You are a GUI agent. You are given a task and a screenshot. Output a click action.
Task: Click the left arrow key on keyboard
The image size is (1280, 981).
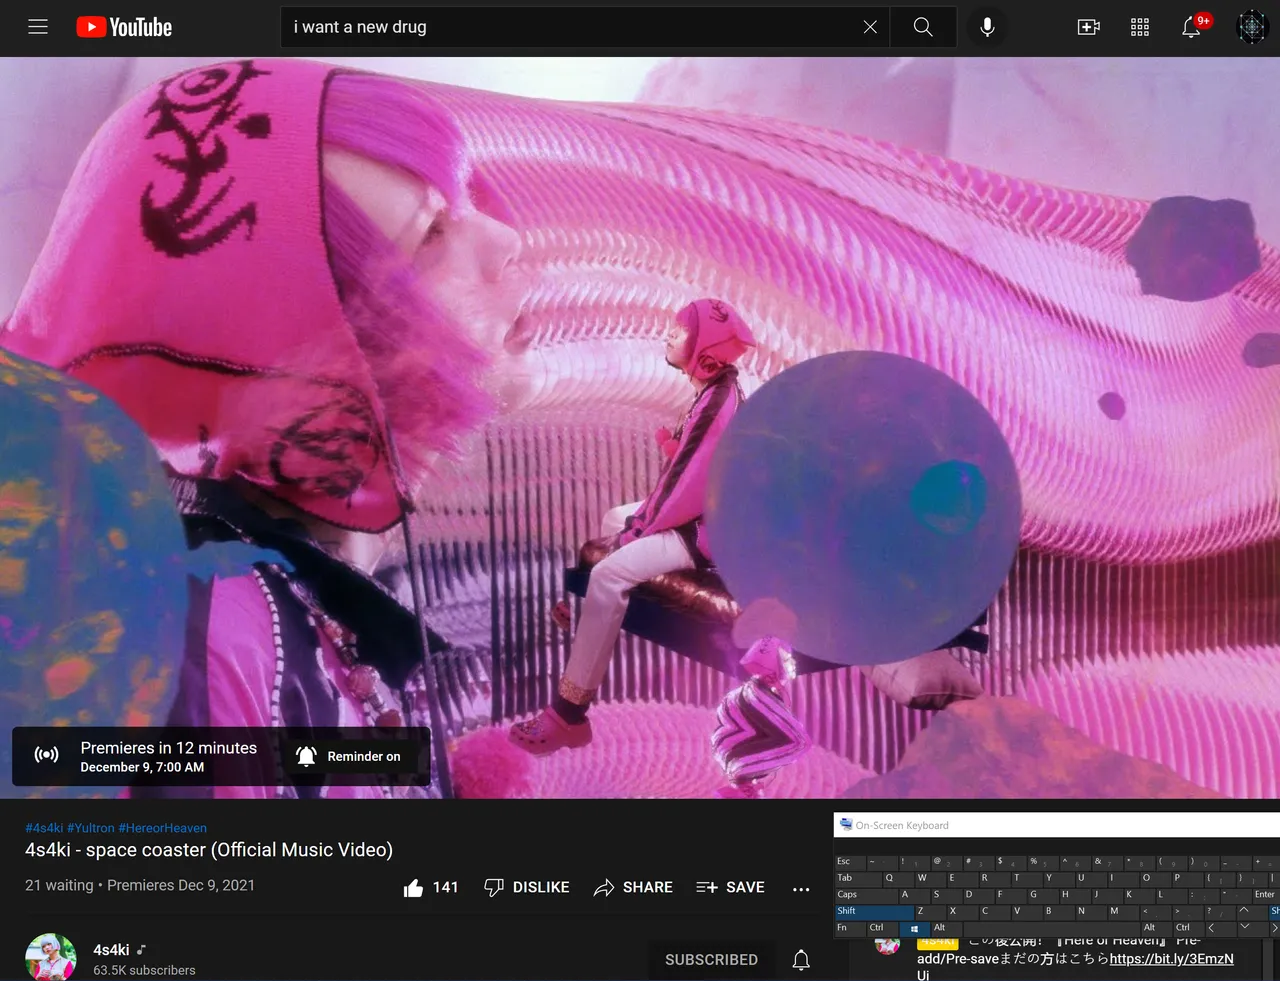pyautogui.click(x=1221, y=929)
